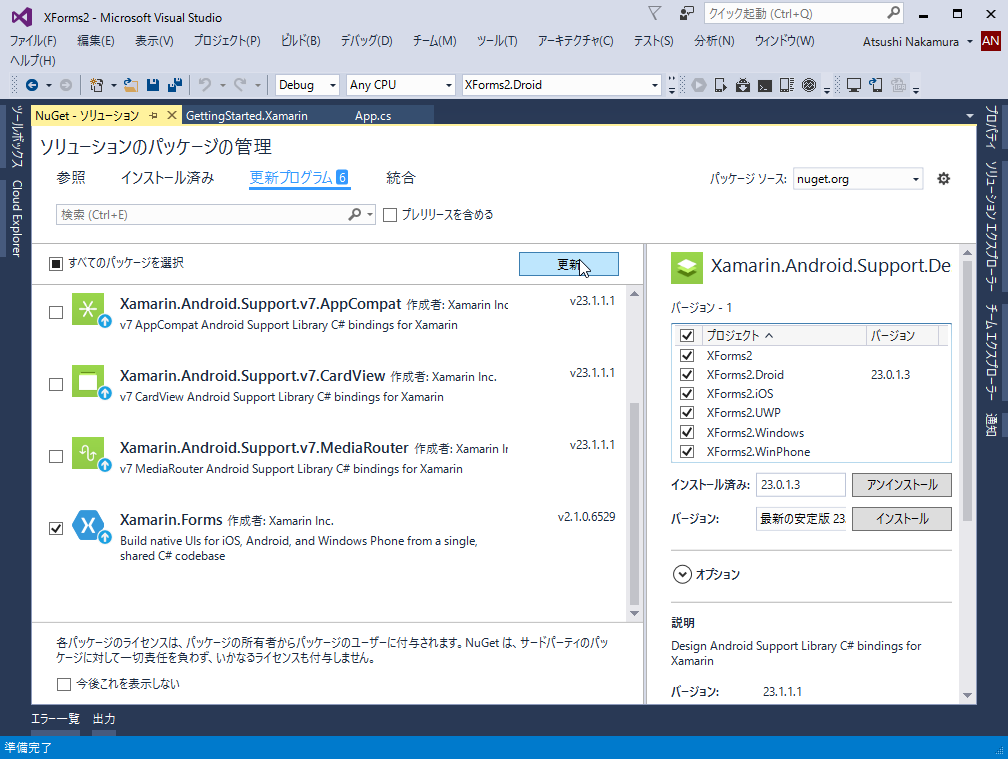1008x759 pixels.
Task: Open the document tabs overflow dropdown
Action: tap(969, 116)
